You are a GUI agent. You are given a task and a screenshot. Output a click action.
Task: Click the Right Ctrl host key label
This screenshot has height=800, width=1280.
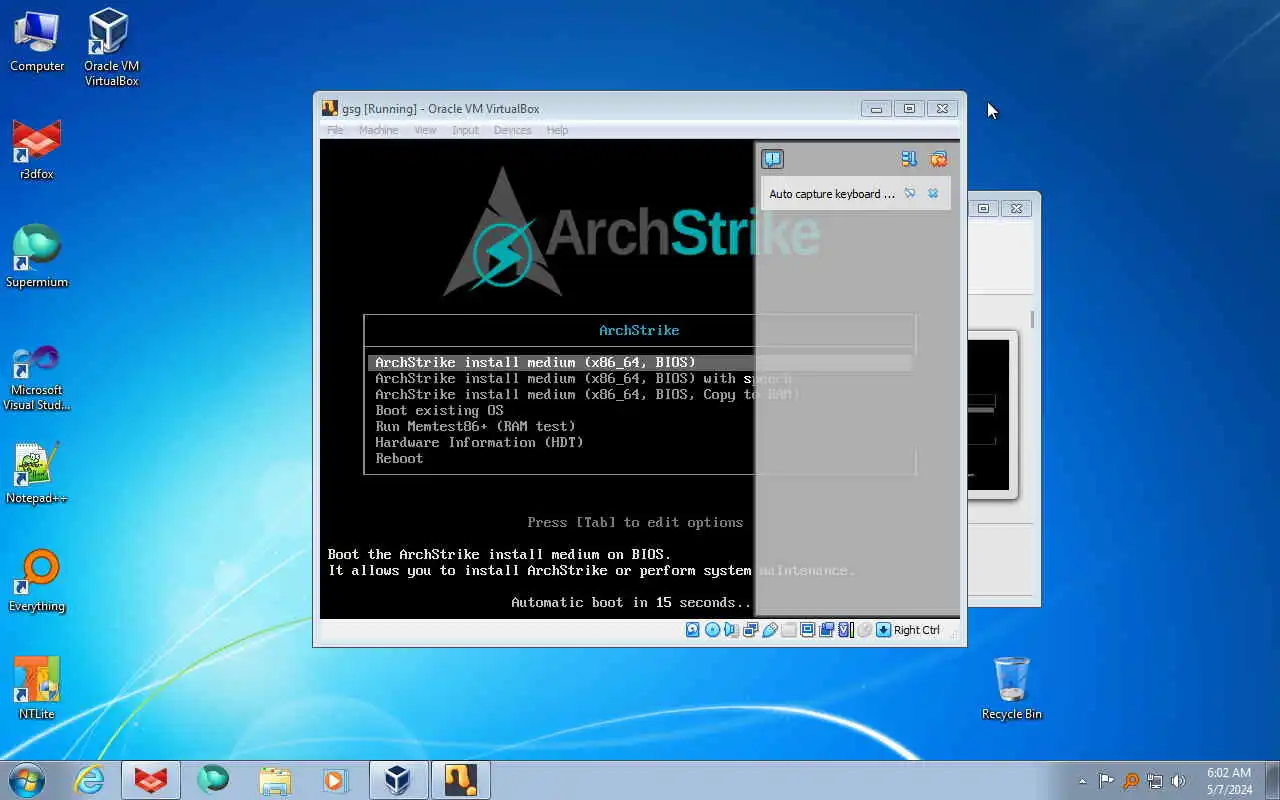click(917, 630)
